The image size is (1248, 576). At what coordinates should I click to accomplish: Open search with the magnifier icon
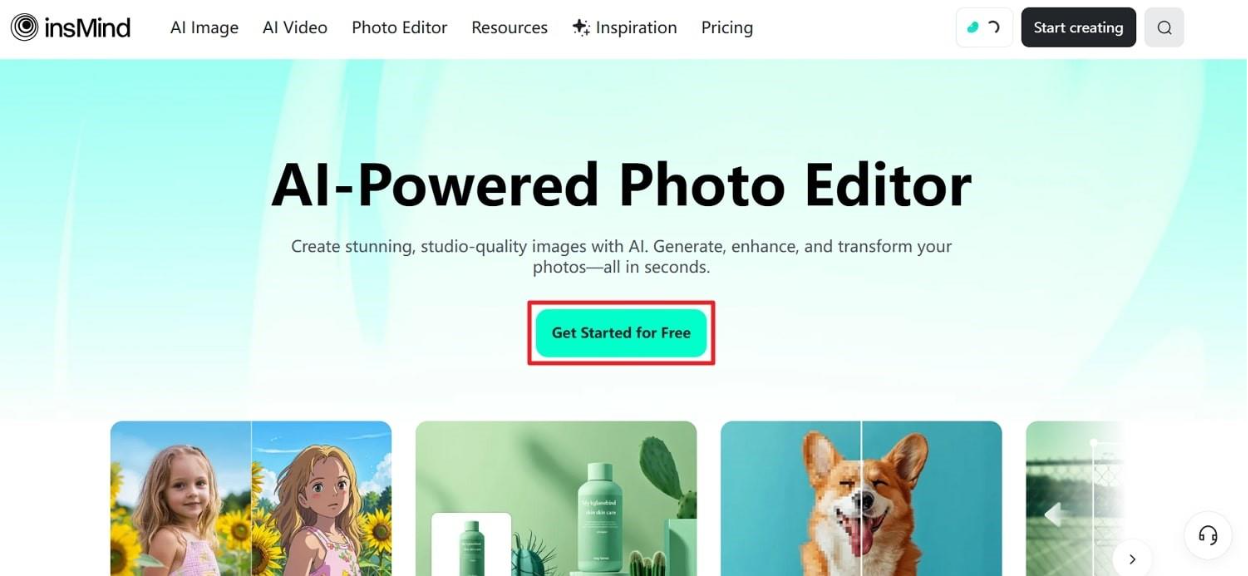coord(1164,28)
